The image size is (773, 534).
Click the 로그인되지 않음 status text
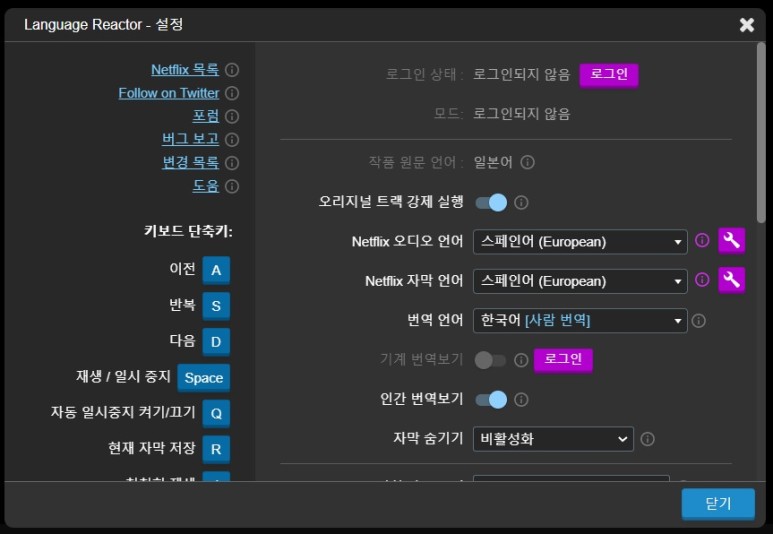521,74
